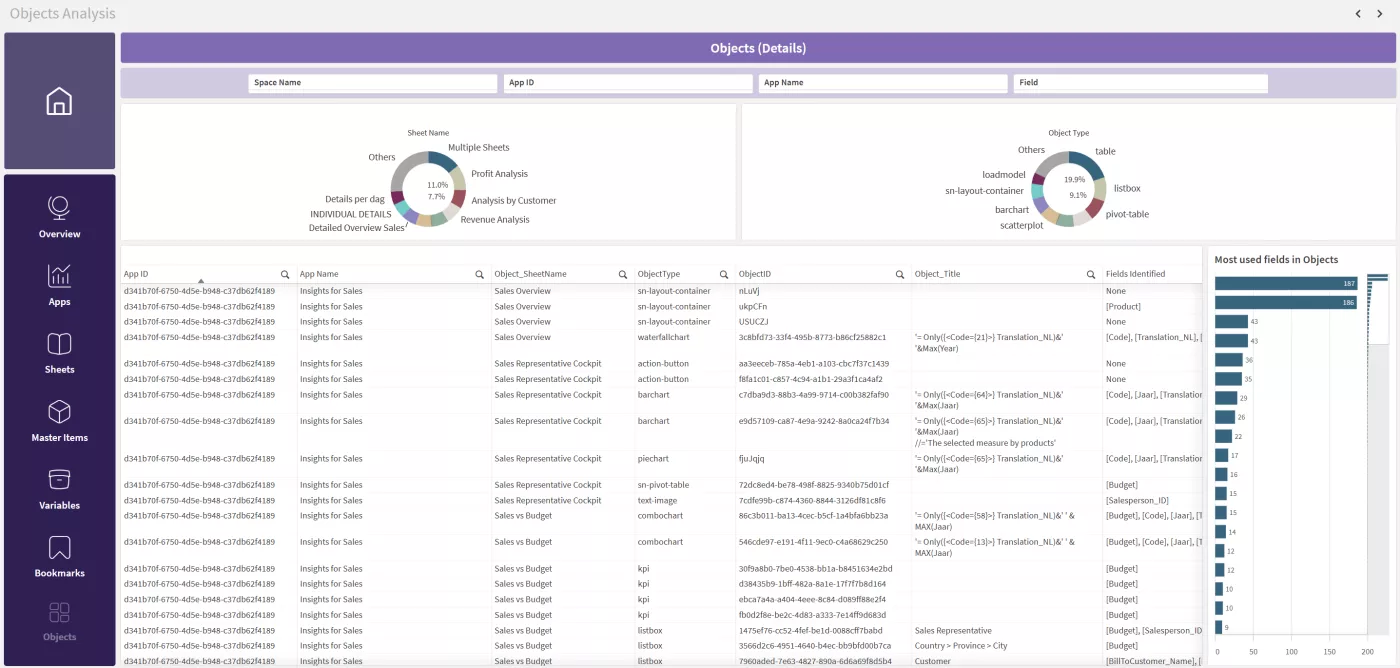This screenshot has width=1400, height=668.
Task: Open the Home sheet icon in the sidebar
Action: point(59,101)
